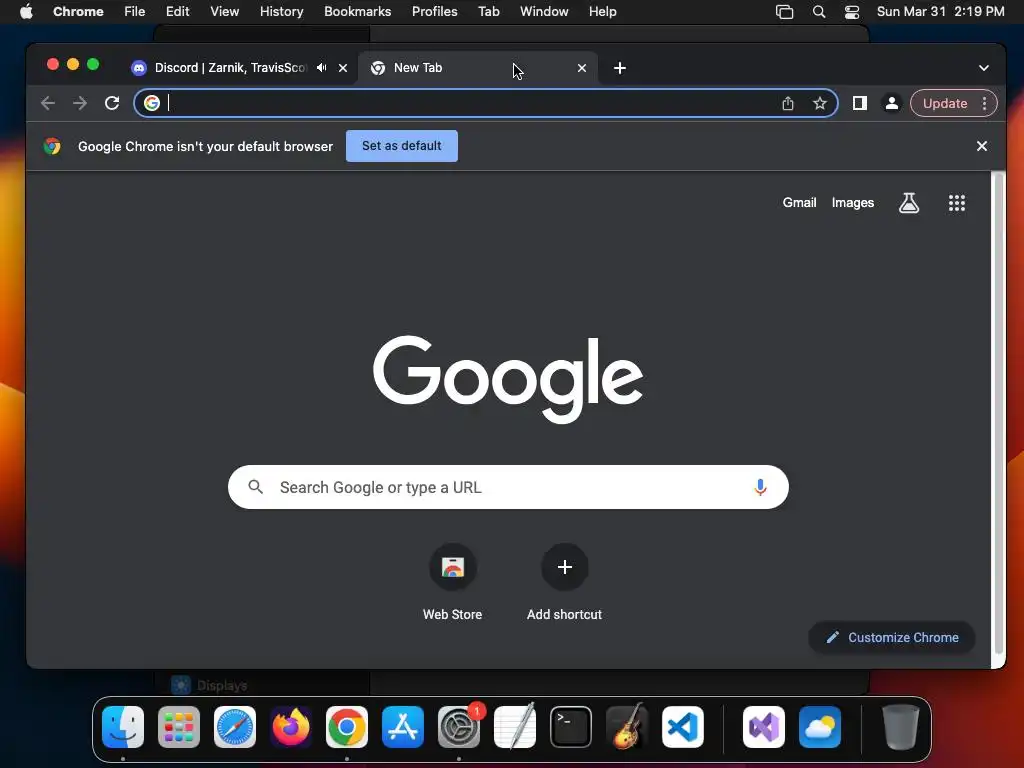
Task: Launch Firefox from the Dock
Action: (291, 727)
